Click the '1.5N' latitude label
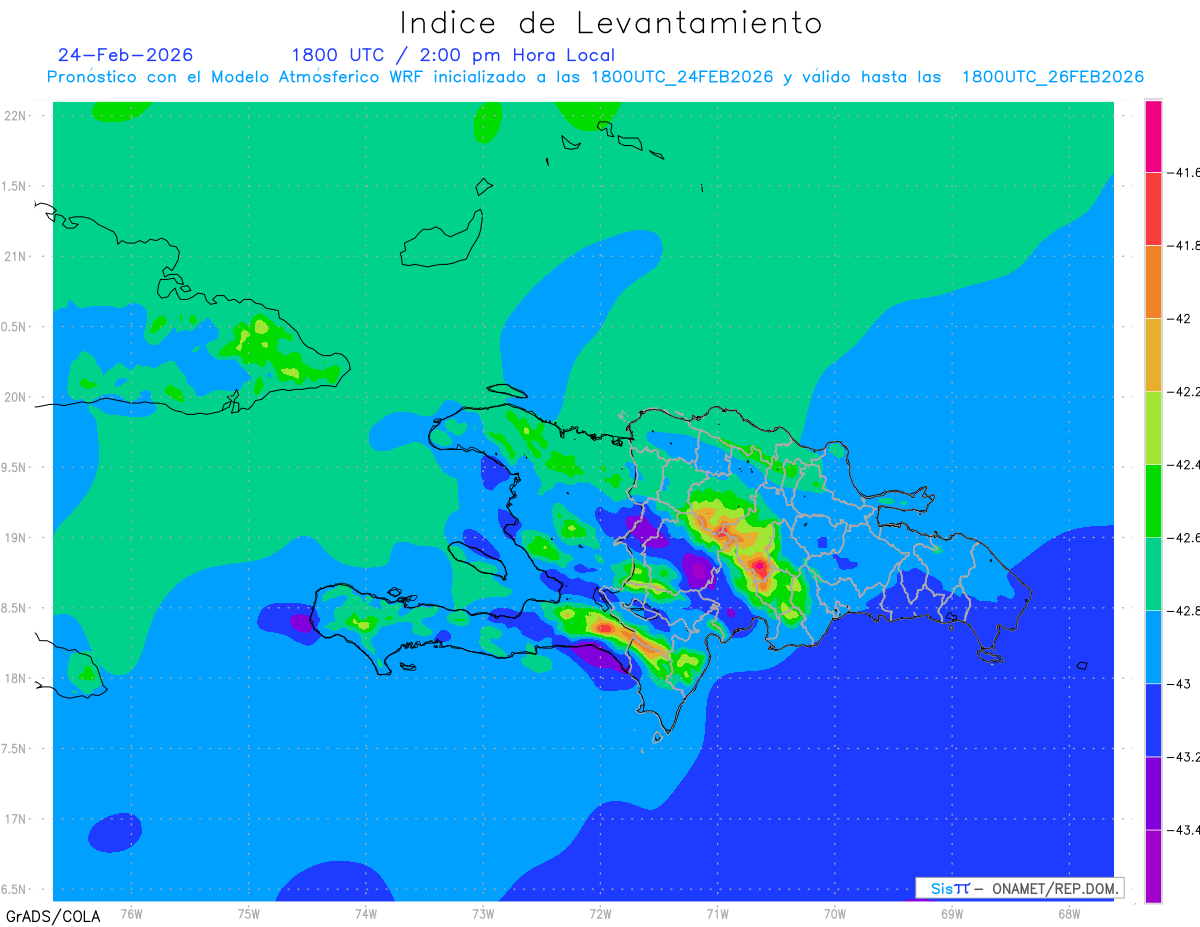Screen dimensions: 1200x927 pos(15,186)
